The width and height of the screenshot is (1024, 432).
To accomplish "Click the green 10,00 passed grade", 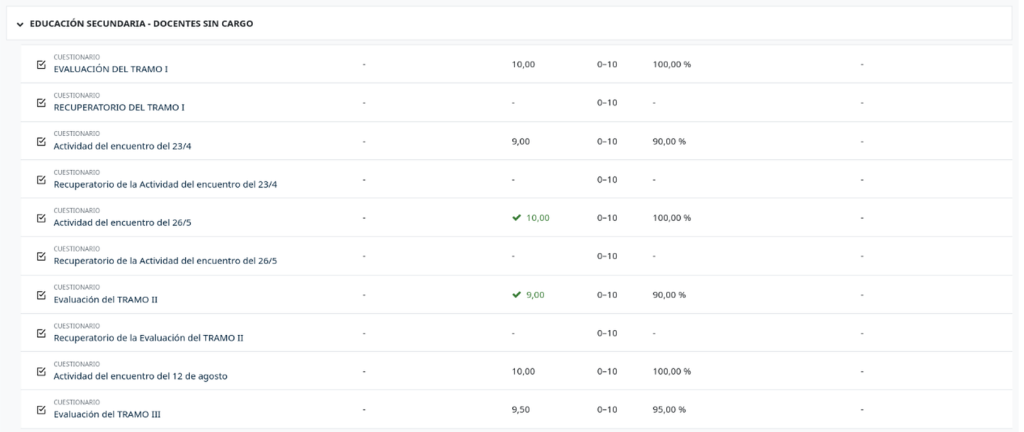I will point(537,218).
